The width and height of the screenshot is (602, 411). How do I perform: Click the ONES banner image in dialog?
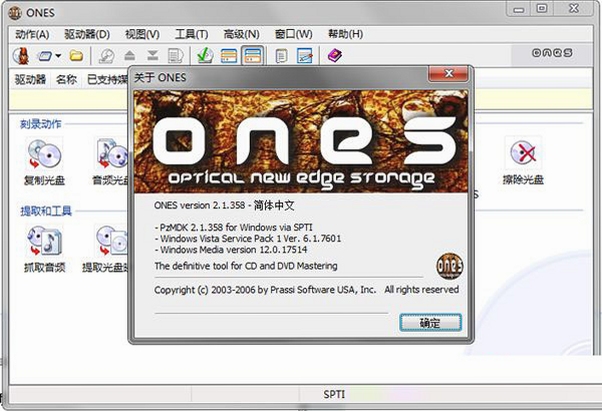point(301,142)
